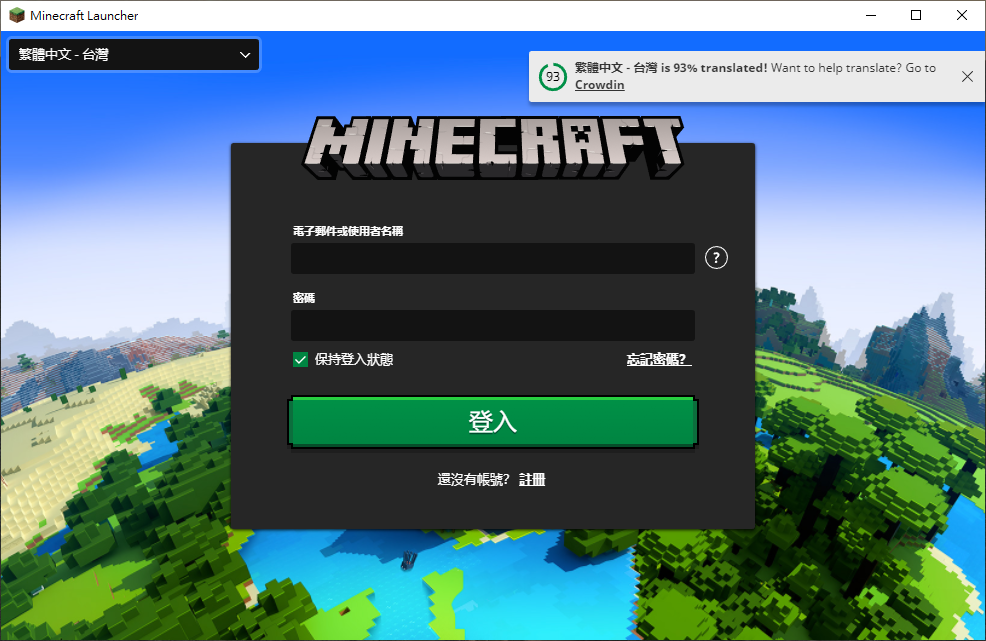Screen dimensions: 986x641
Task: Click the 註冊 sign-up link
Action: click(x=532, y=480)
